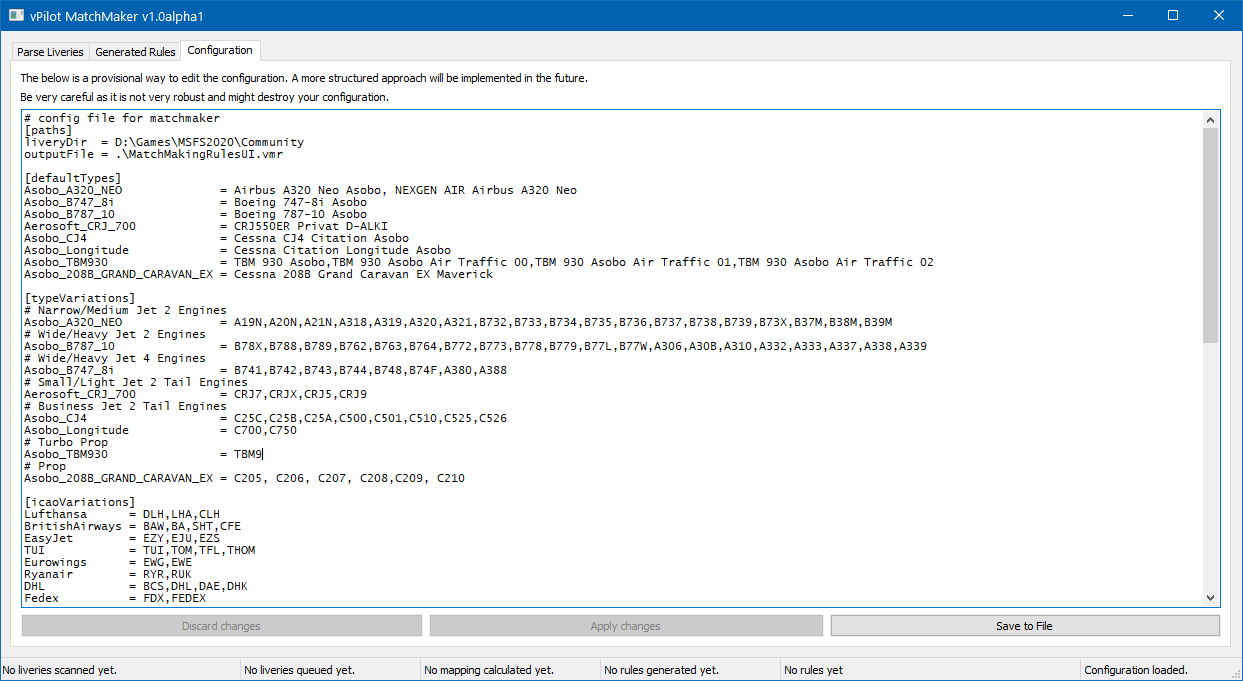
Task: Click the '# config file for matchmaker' line
Action: pyautogui.click(x=122, y=118)
